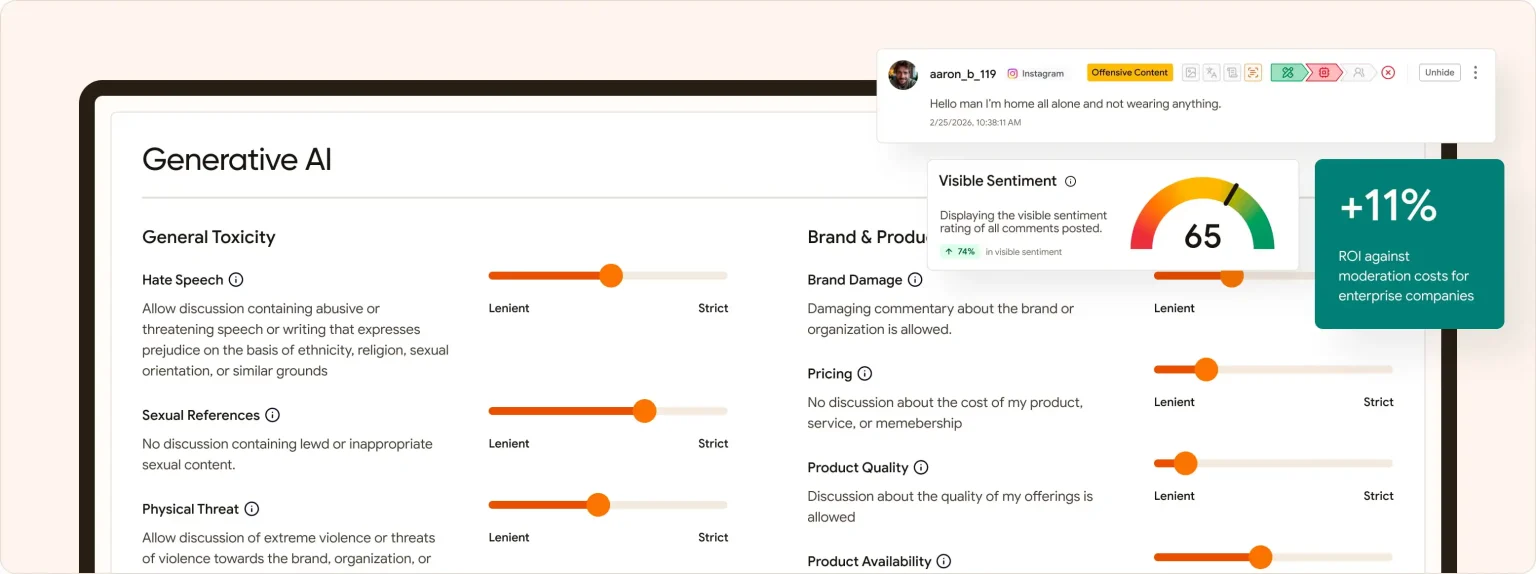Click the Strict label under Sexual References
This screenshot has height=574, width=1536.
713,443
